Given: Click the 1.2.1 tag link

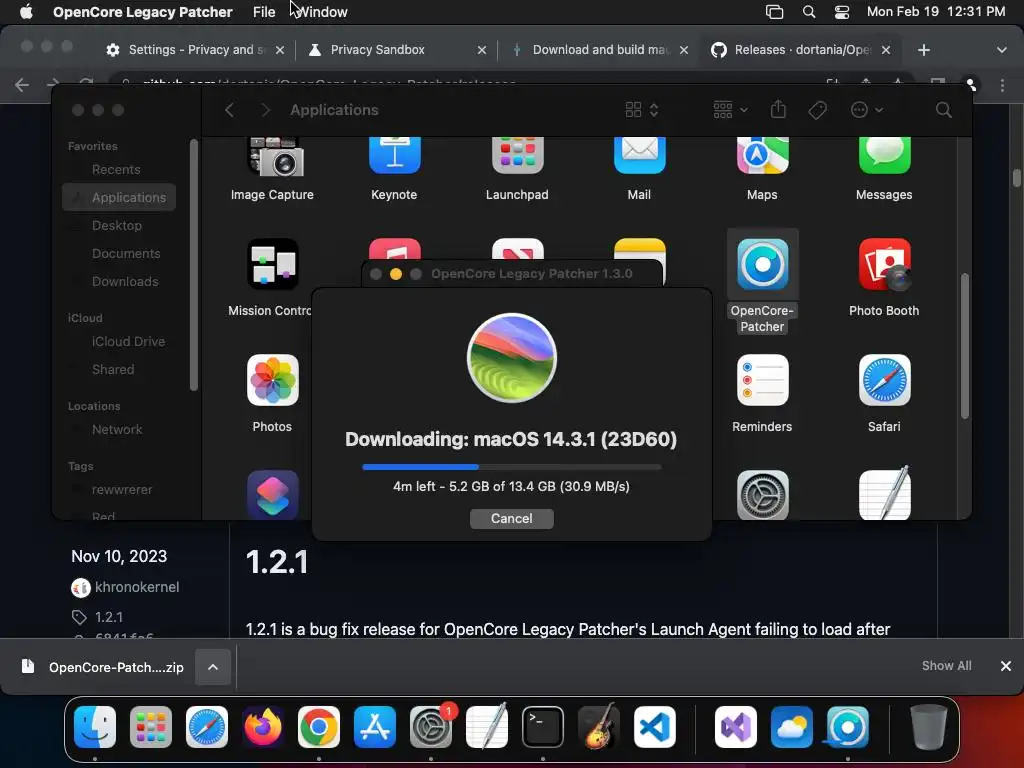Looking at the screenshot, I should click(x=108, y=617).
